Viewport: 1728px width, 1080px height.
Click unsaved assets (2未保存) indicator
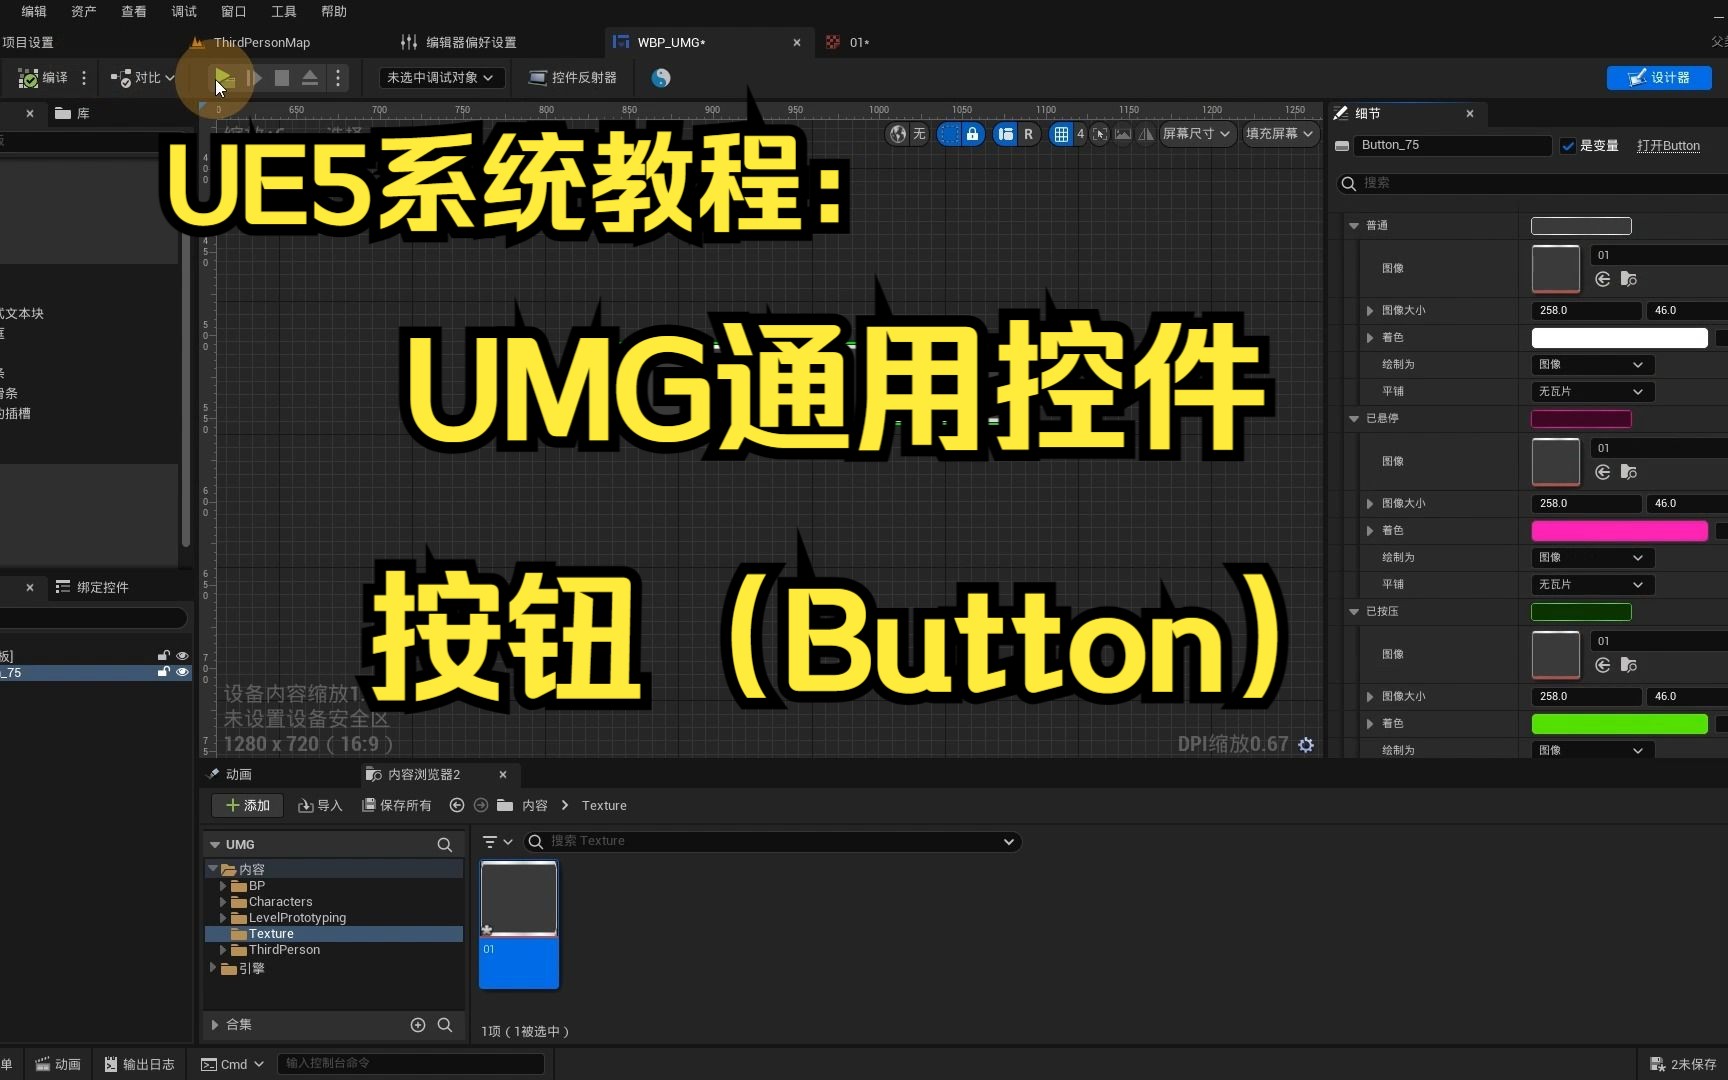[x=1683, y=1065]
